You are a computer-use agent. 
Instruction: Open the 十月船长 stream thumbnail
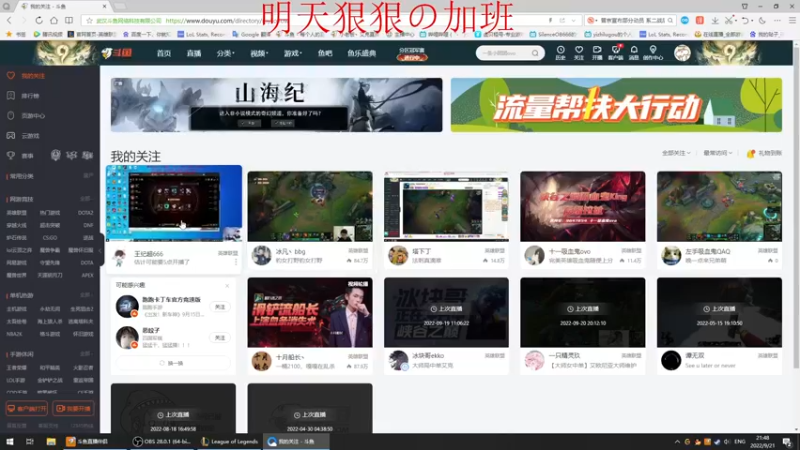pyautogui.click(x=310, y=312)
